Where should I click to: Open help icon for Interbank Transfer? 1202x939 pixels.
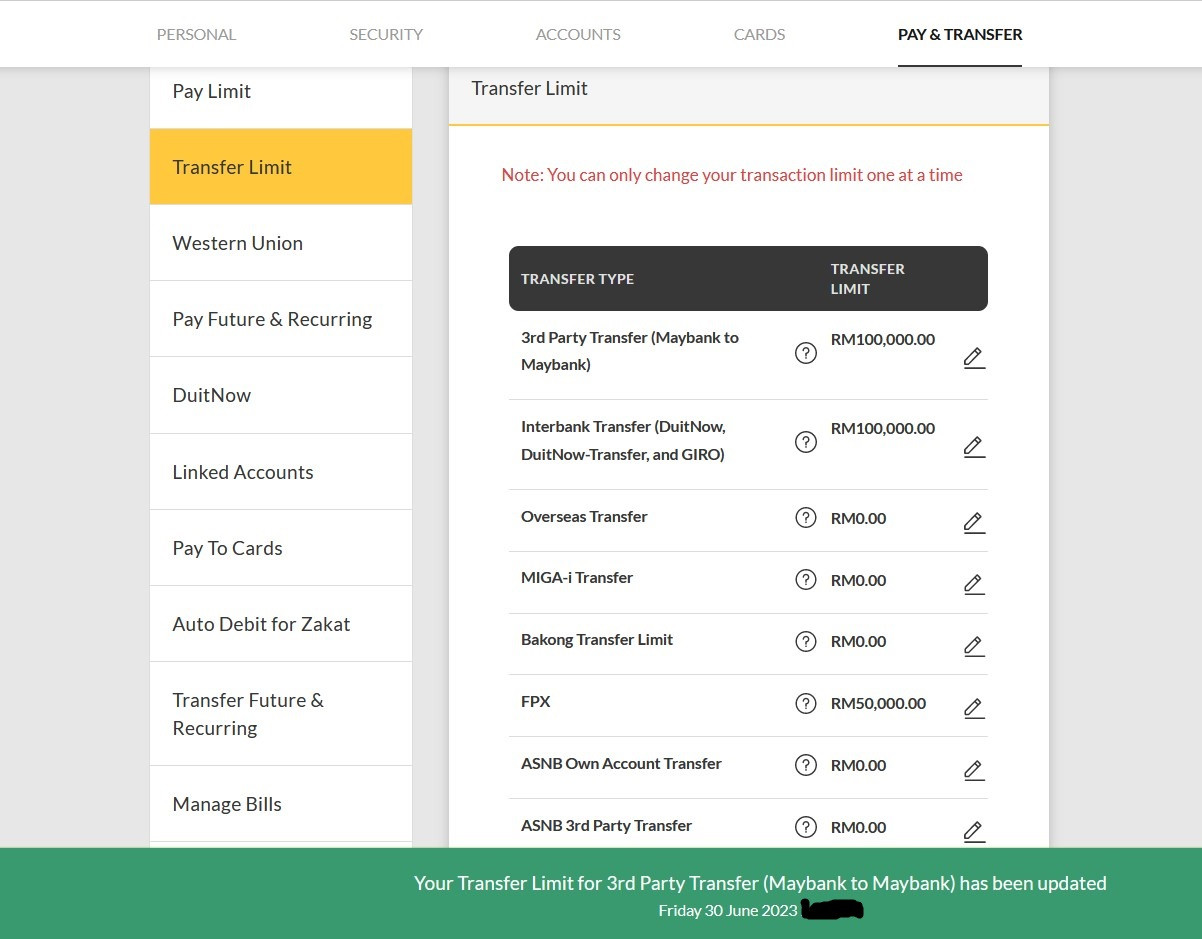(806, 442)
